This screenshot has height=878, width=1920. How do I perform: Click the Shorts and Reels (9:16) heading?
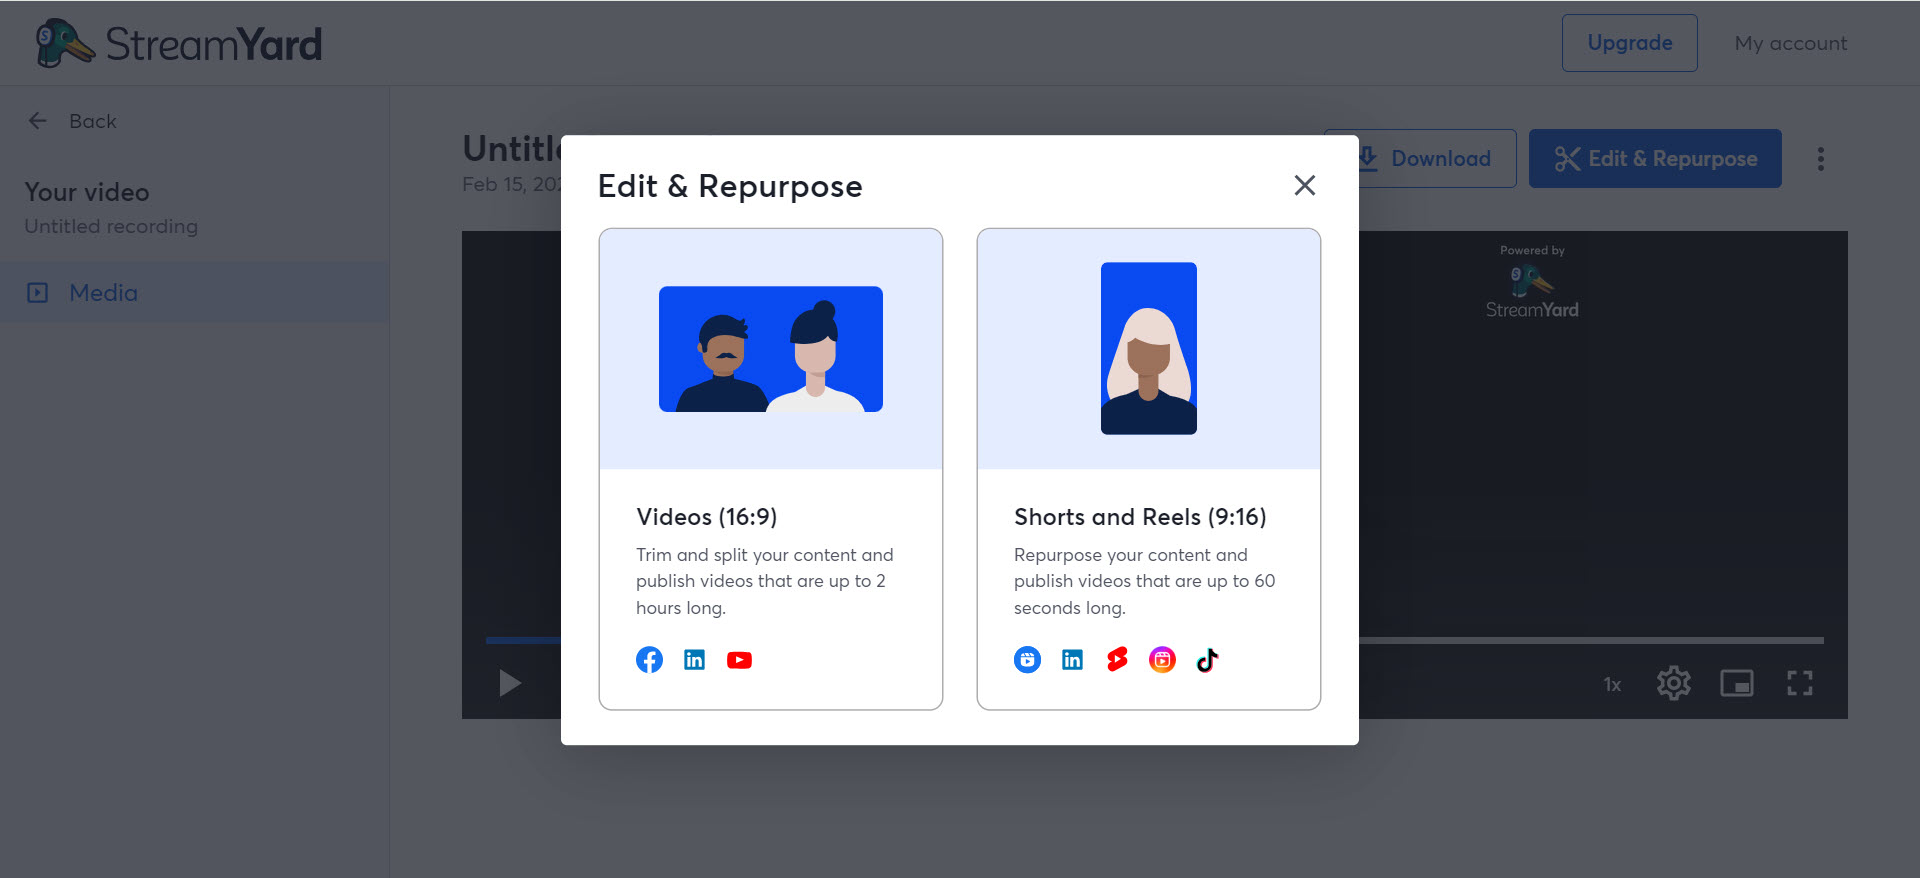[x=1140, y=517]
